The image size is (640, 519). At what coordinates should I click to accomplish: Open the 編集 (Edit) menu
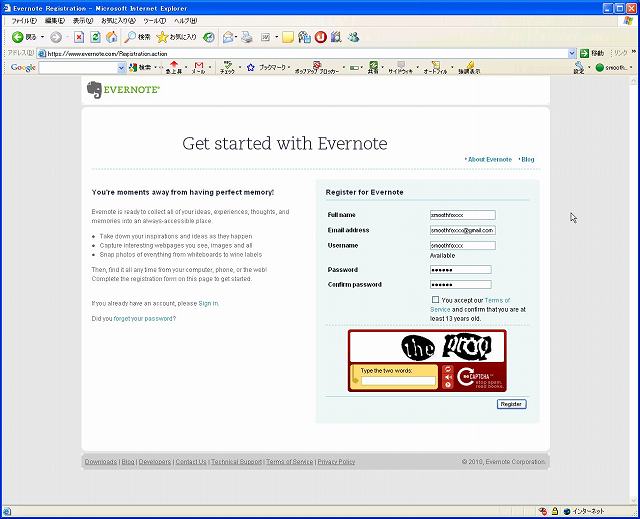[x=55, y=21]
